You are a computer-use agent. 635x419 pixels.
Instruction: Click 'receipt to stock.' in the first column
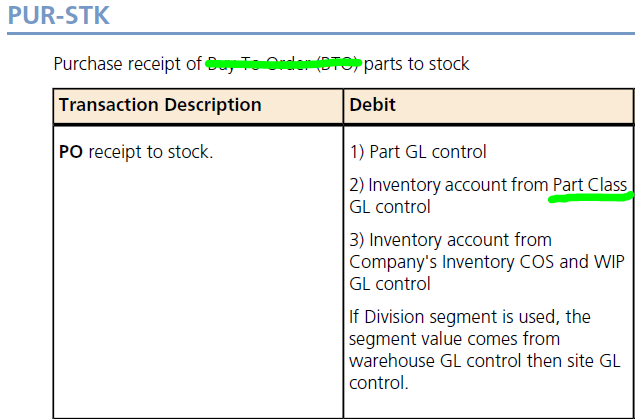click(151, 152)
